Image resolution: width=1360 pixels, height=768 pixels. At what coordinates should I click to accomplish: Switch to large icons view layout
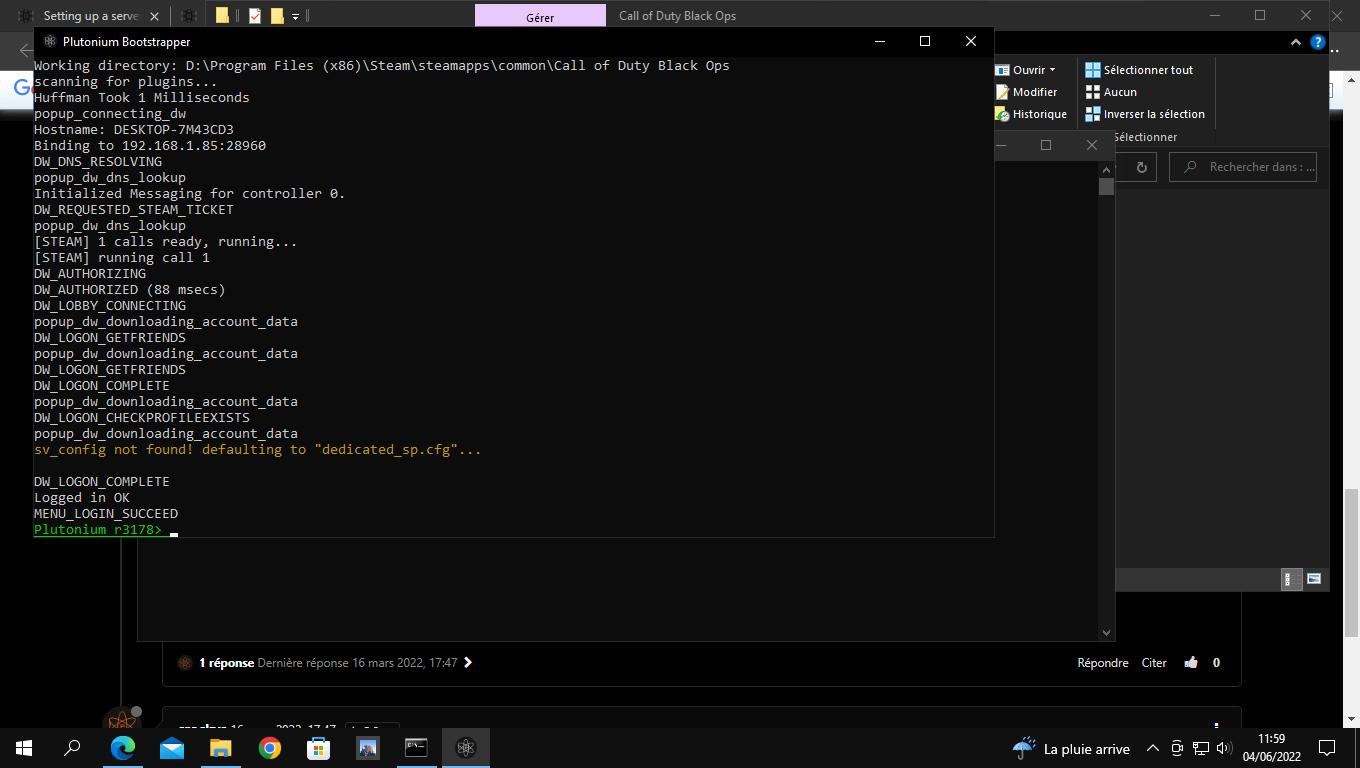[x=1314, y=578]
